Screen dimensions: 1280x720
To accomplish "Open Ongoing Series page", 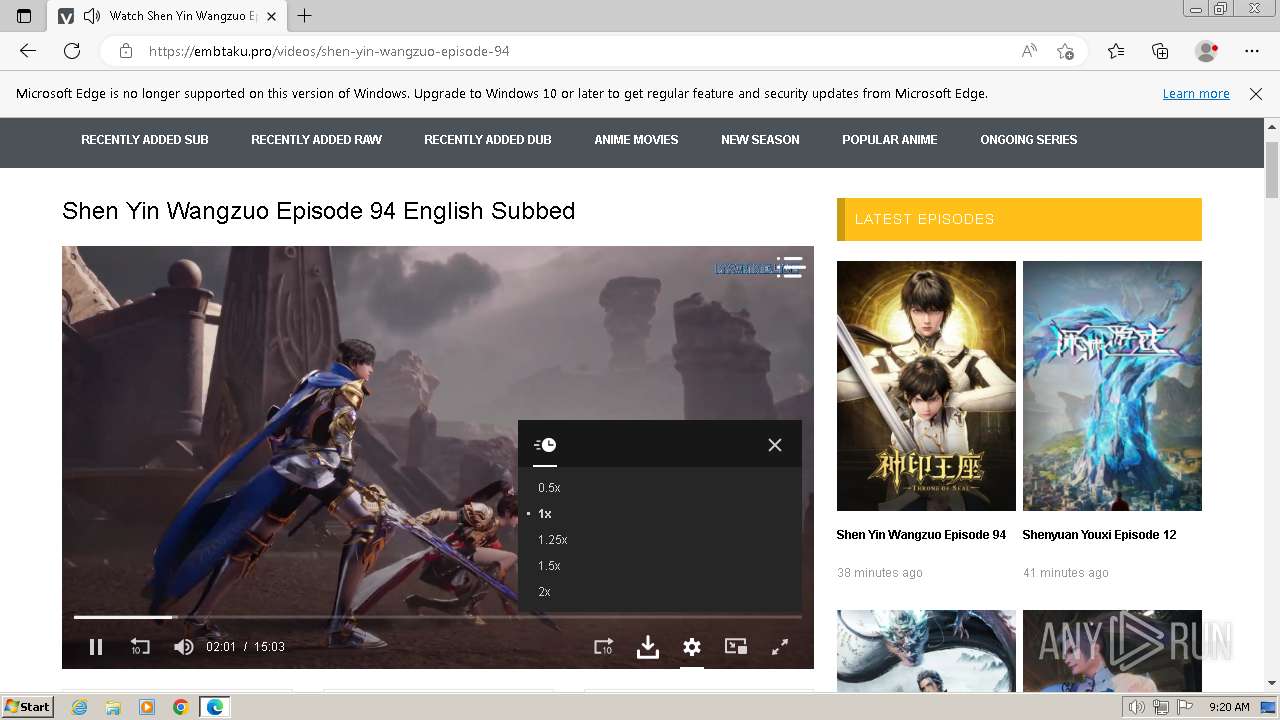I will tap(1029, 140).
